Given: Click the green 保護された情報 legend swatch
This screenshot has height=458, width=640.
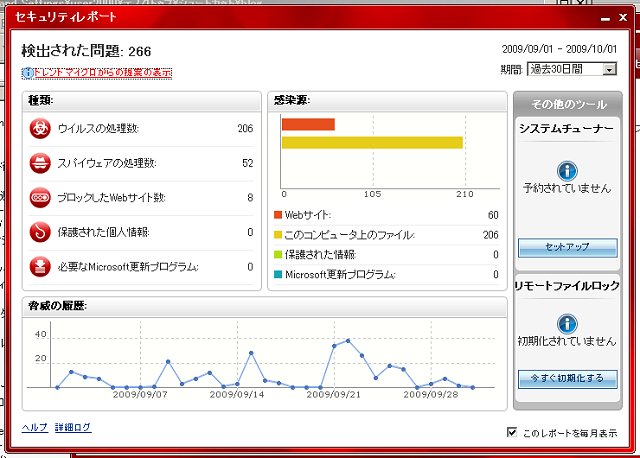Looking at the screenshot, I should (x=278, y=254).
